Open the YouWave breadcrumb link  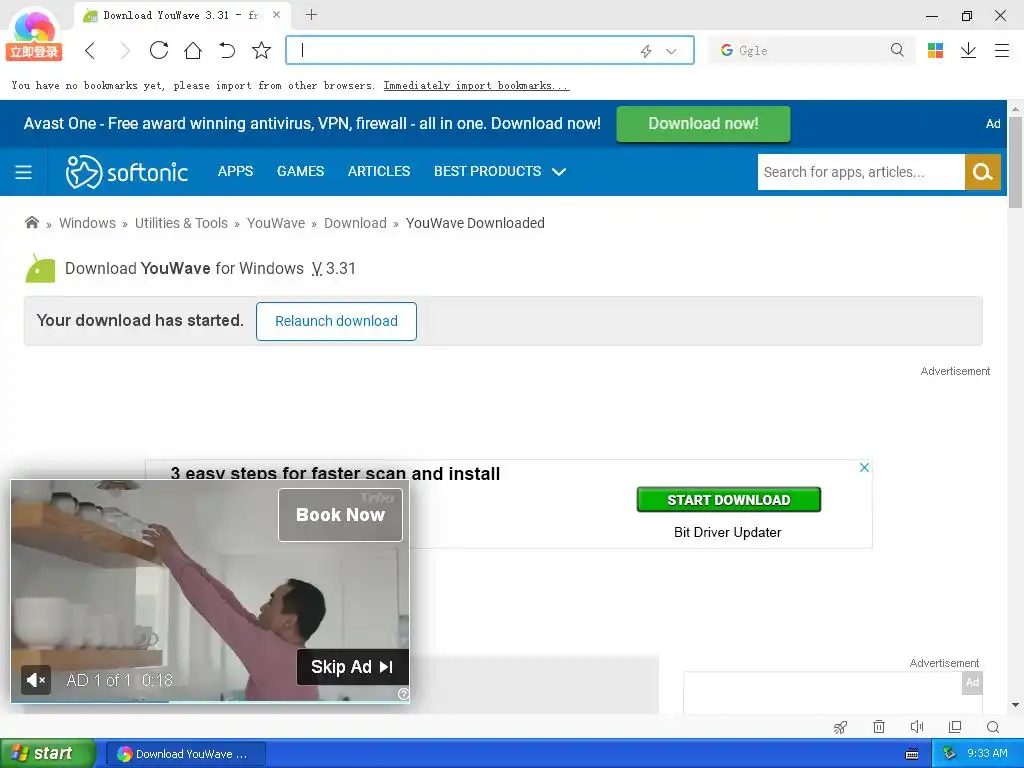(x=276, y=223)
